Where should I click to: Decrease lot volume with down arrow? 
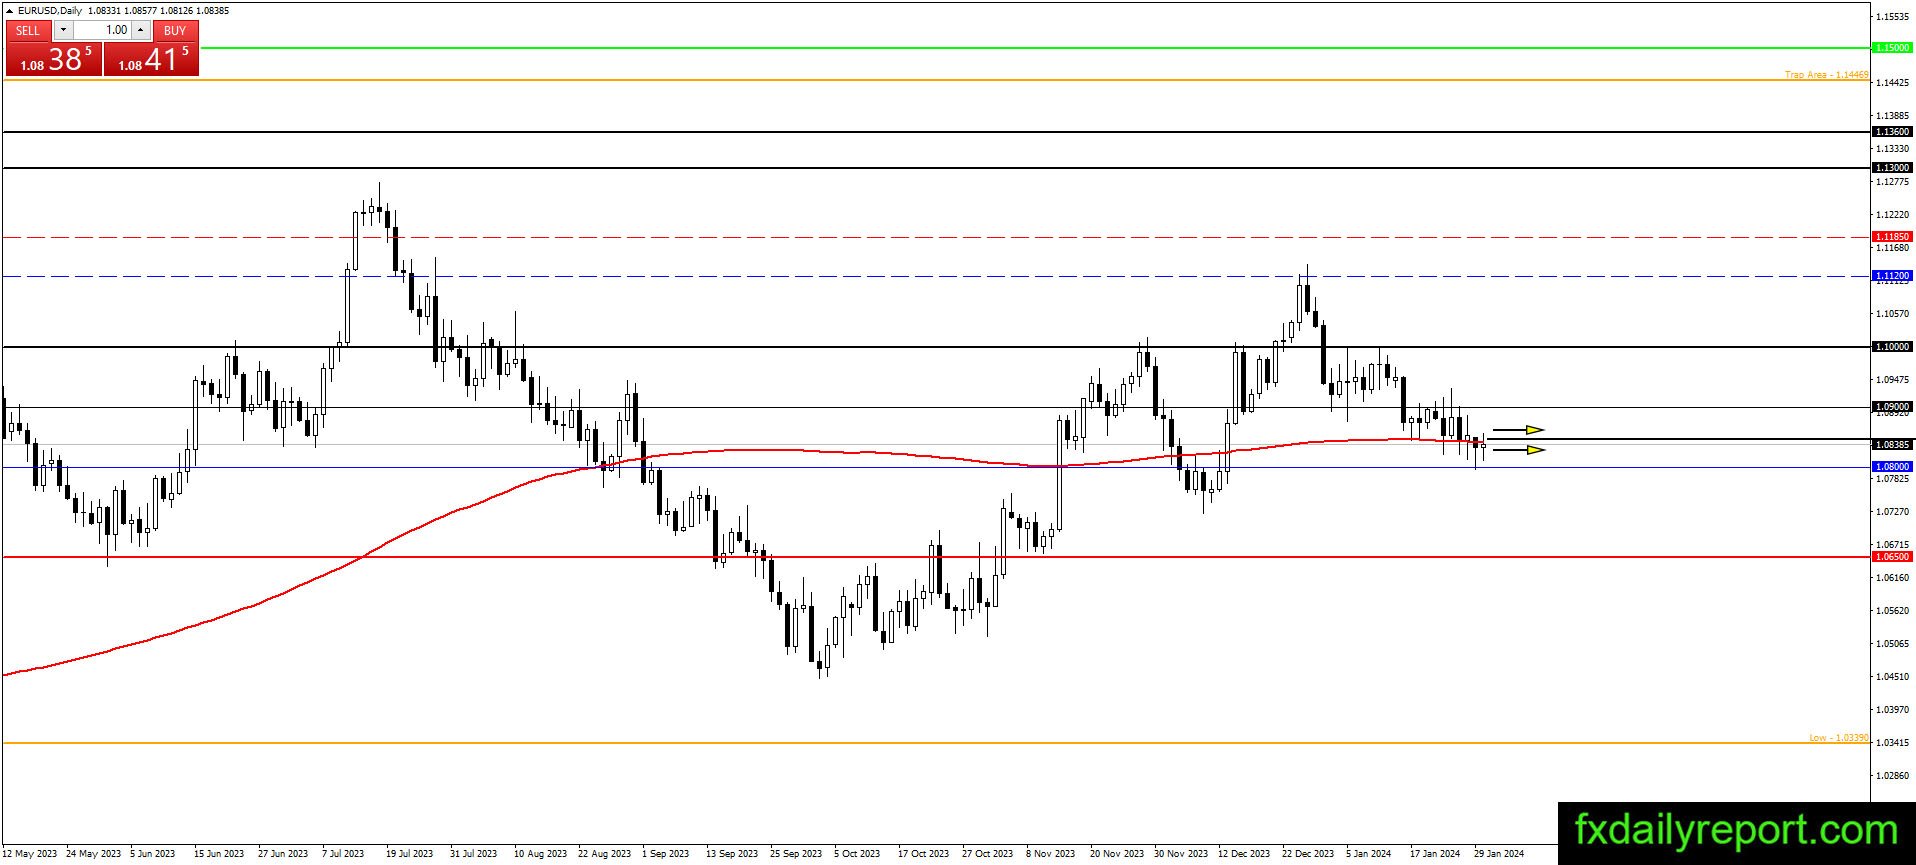pyautogui.click(x=63, y=31)
